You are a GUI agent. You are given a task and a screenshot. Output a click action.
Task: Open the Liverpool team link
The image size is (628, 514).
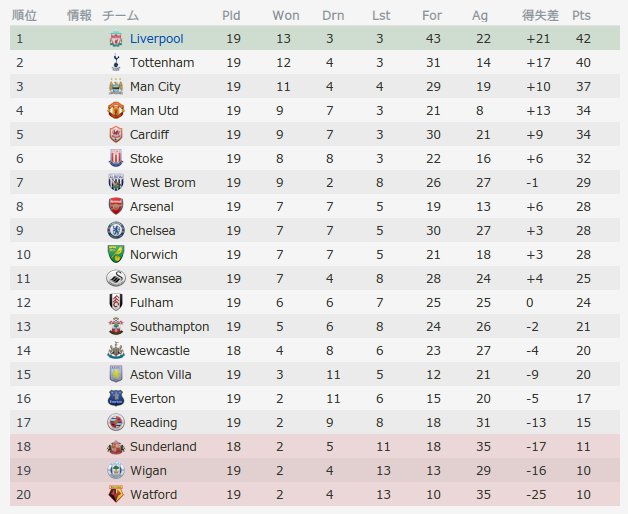[157, 39]
